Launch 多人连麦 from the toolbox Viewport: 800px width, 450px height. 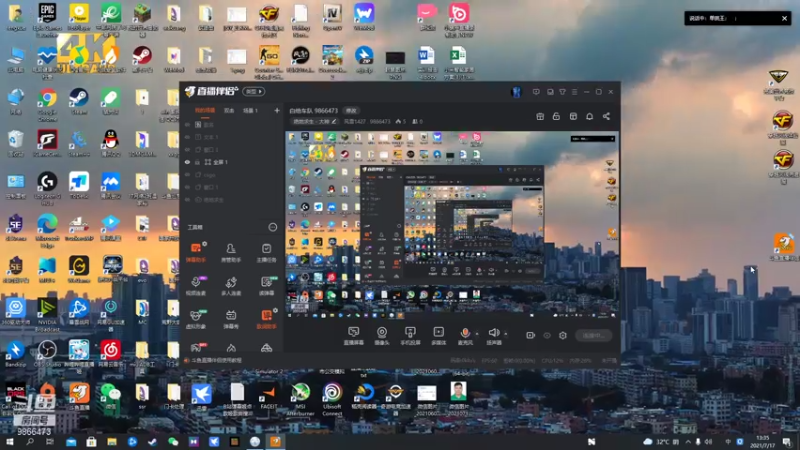coord(231,286)
